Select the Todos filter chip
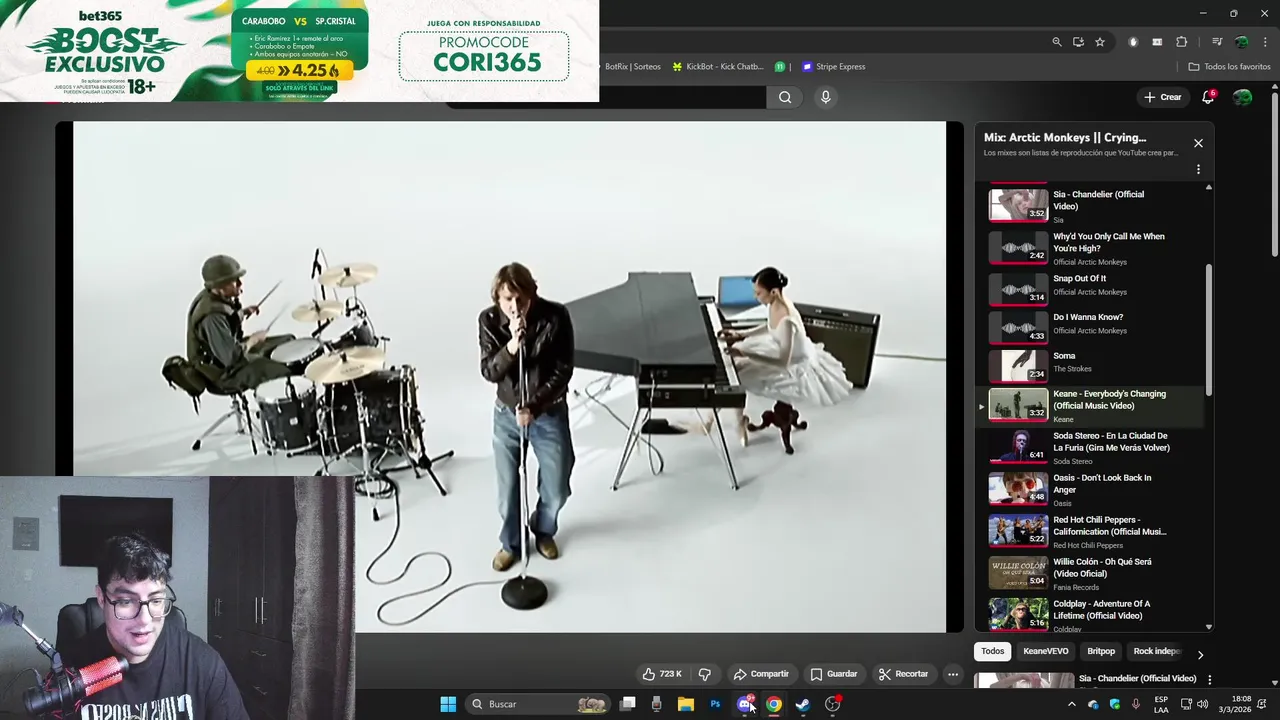 click(x=992, y=651)
